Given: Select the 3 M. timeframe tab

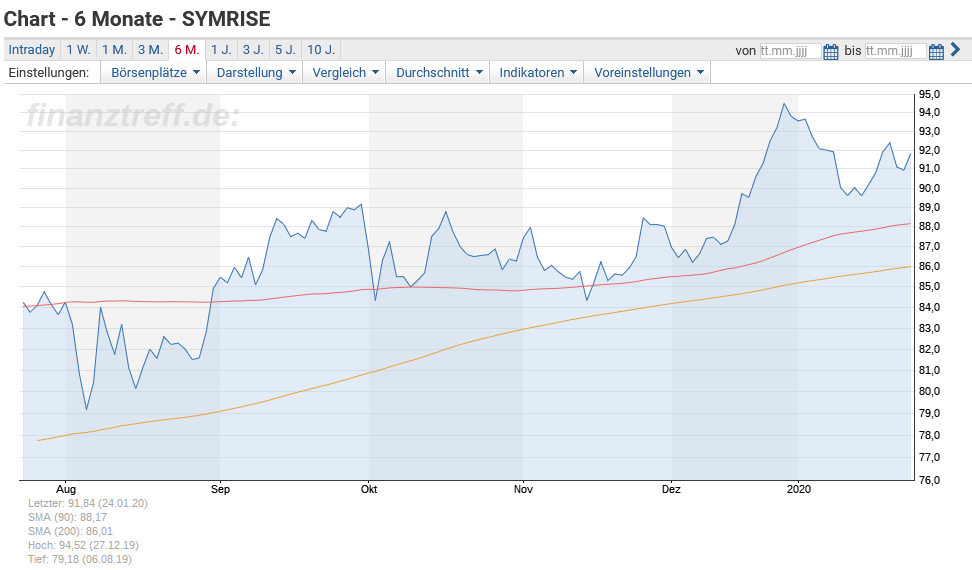Looking at the screenshot, I should tap(151, 50).
